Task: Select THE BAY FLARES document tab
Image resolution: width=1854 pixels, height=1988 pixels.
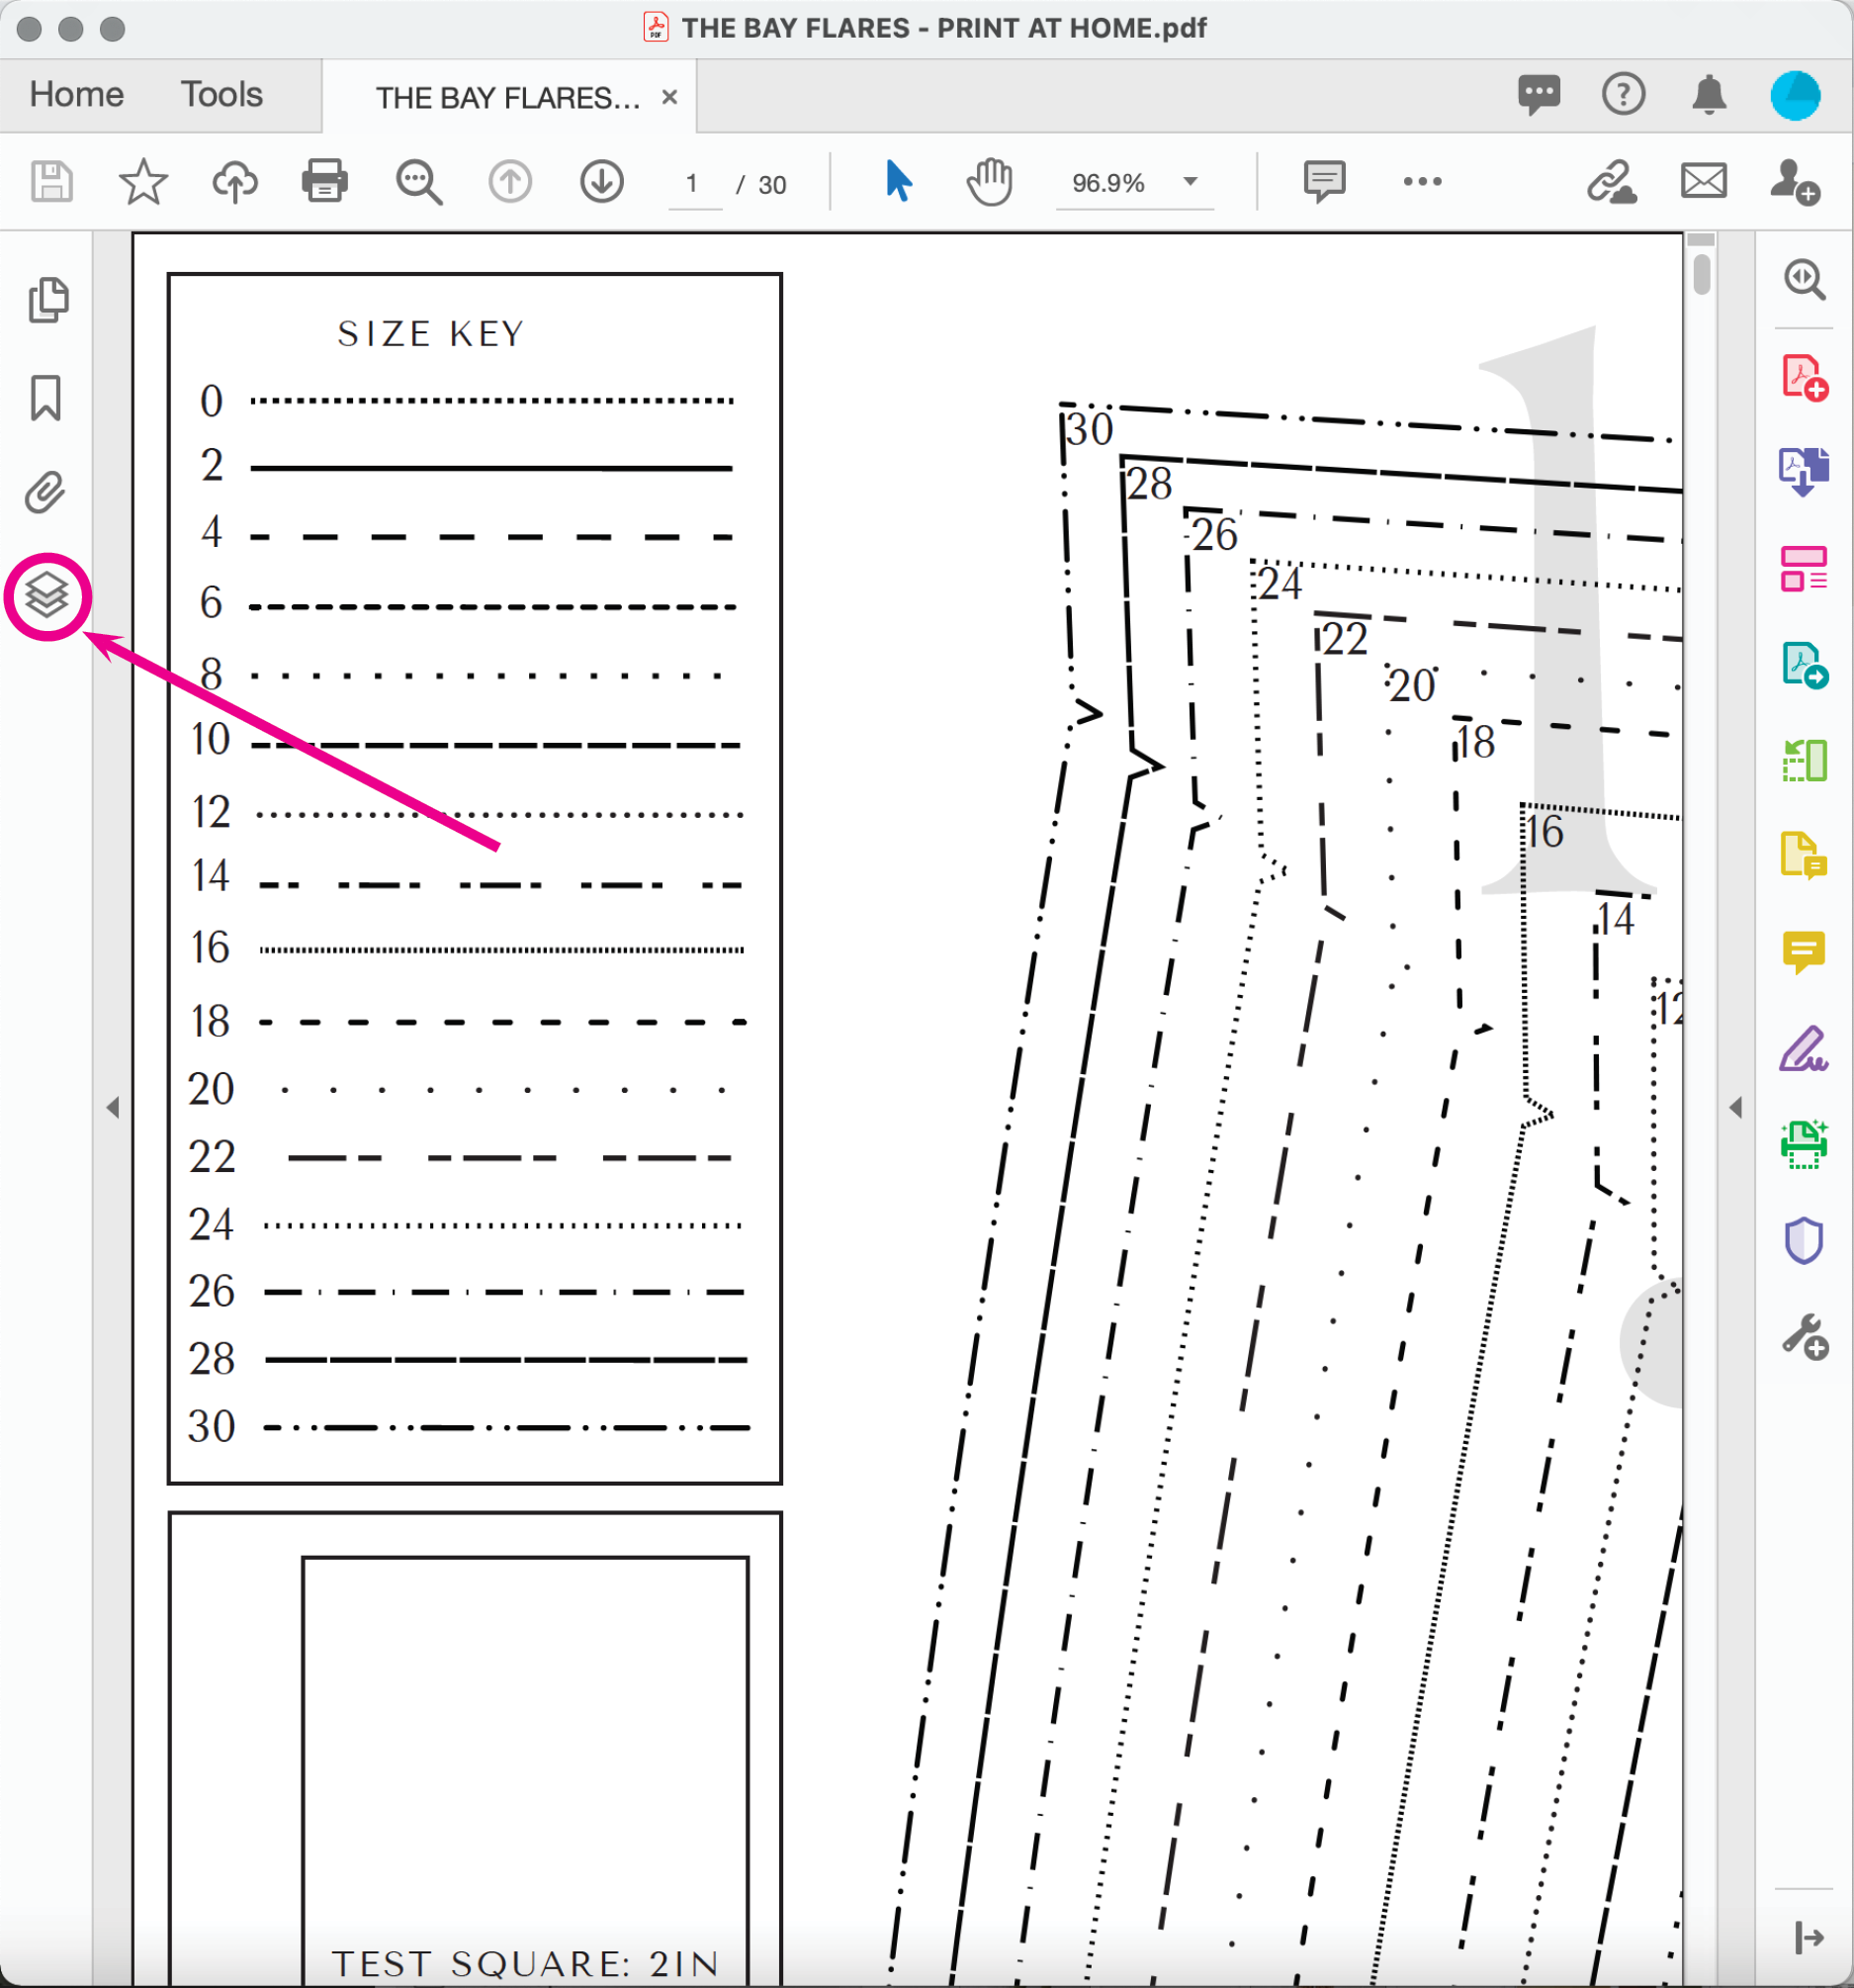Action: pyautogui.click(x=508, y=97)
